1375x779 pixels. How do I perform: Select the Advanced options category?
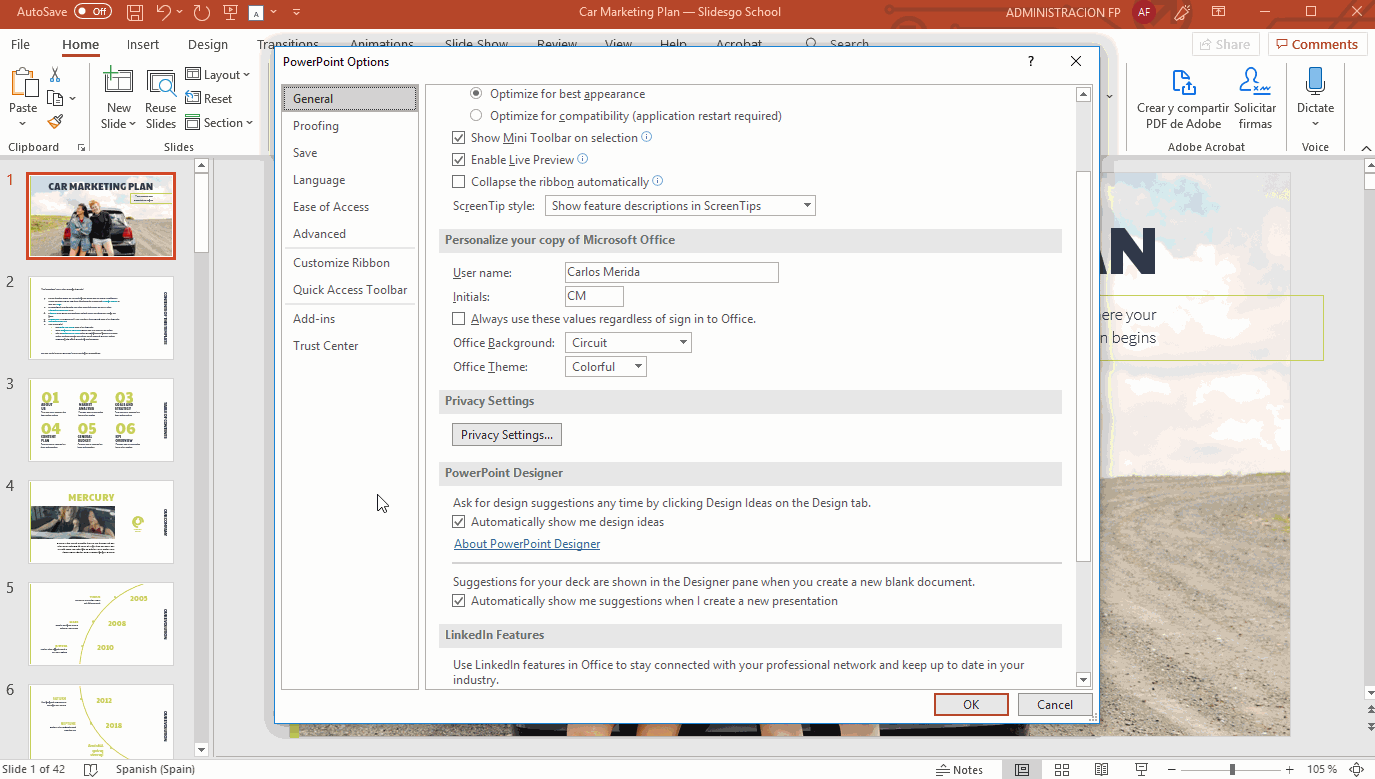(319, 234)
